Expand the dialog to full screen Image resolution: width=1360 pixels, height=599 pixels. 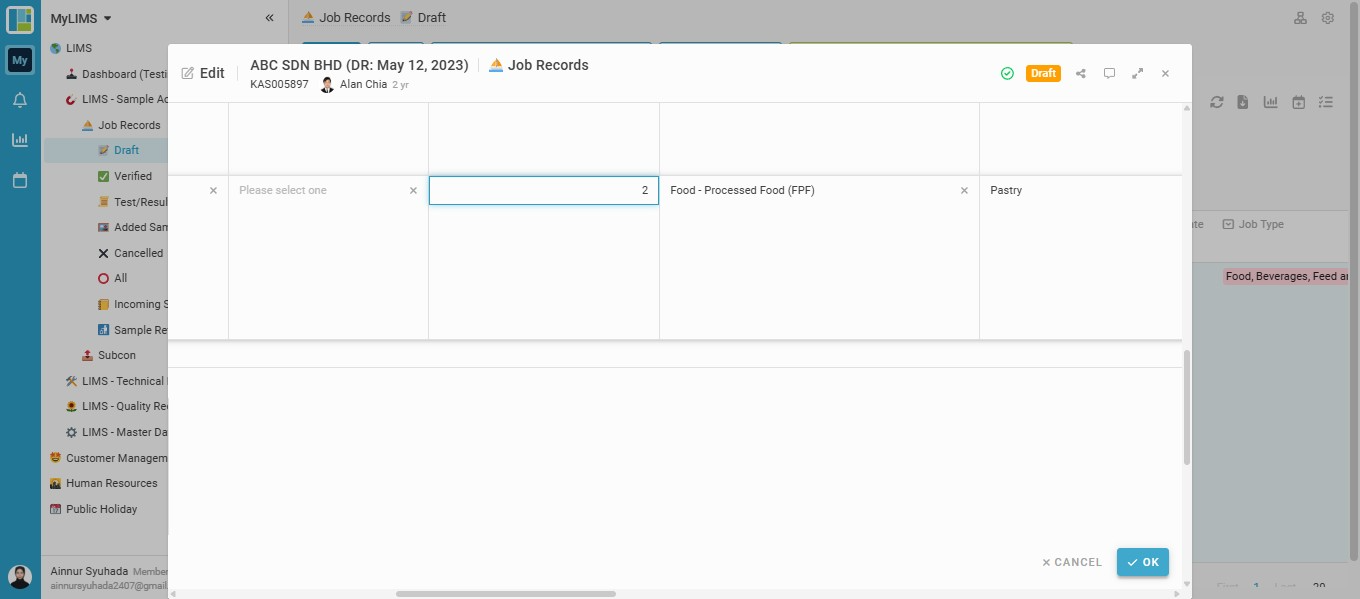(x=1137, y=73)
